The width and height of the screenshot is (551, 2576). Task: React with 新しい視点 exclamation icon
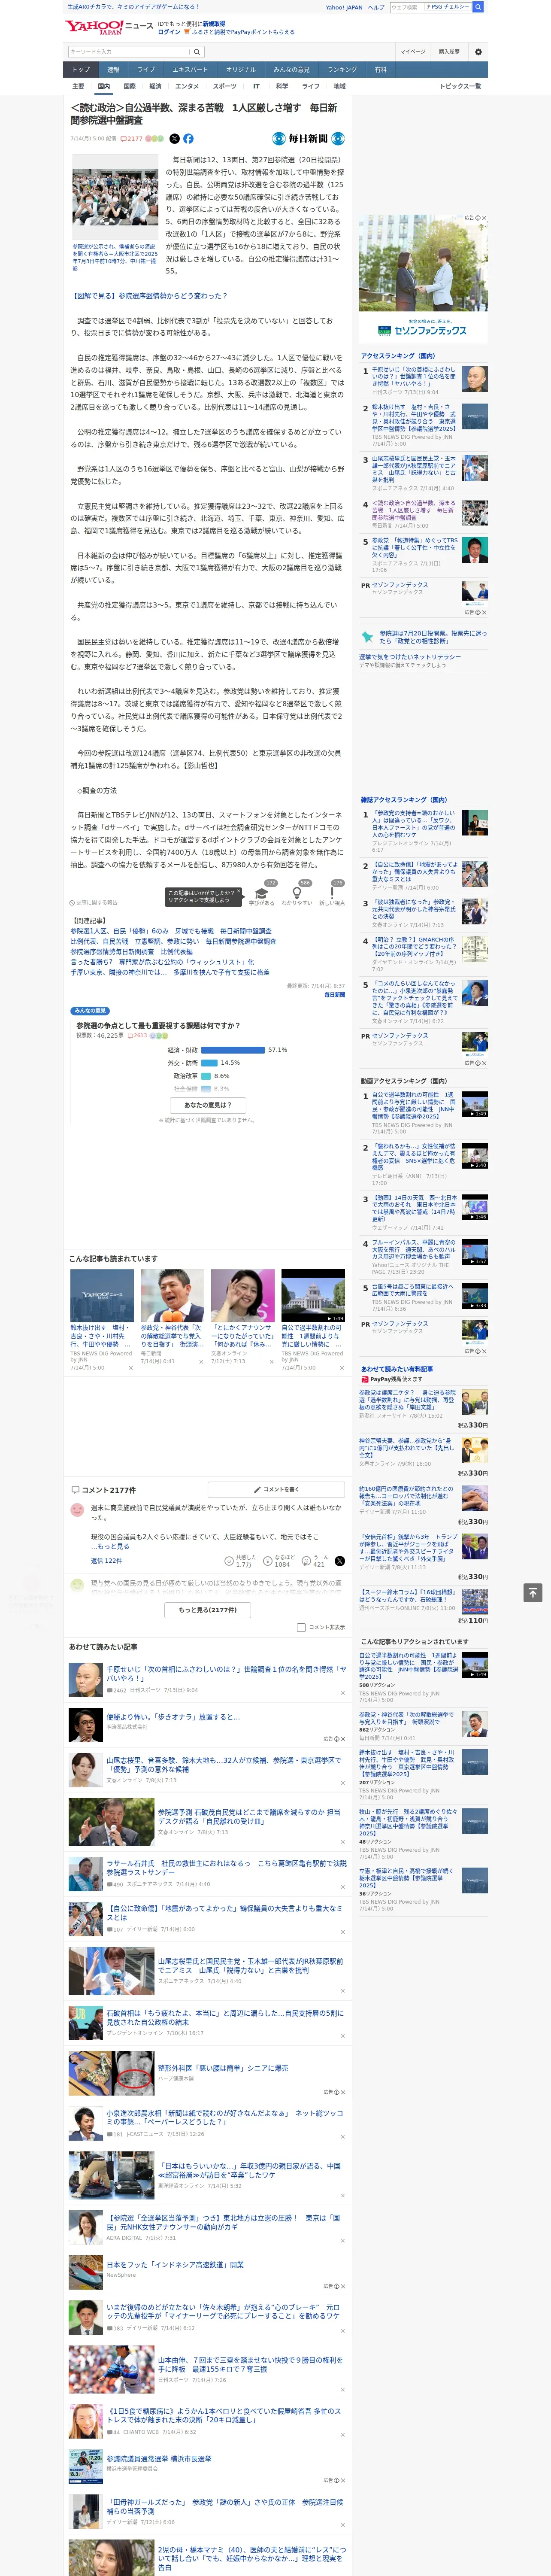pos(332,894)
